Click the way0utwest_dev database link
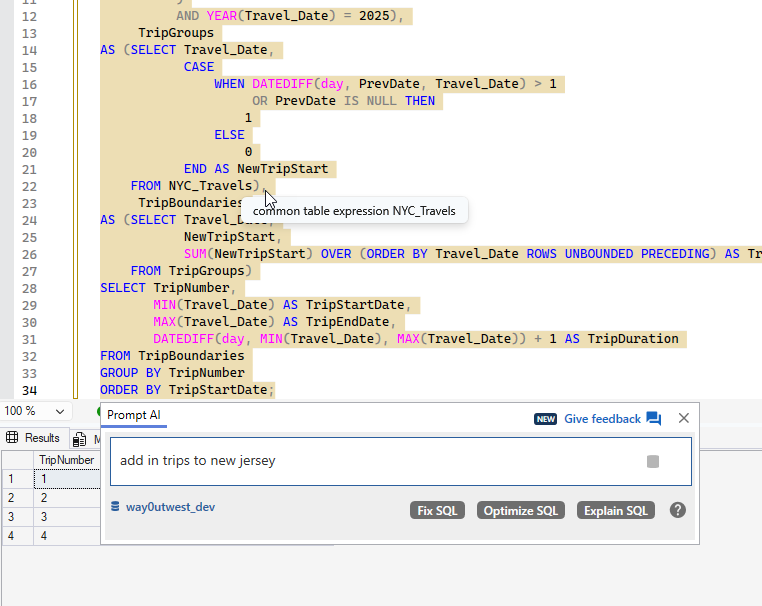The height and width of the screenshot is (606, 762). [x=170, y=507]
